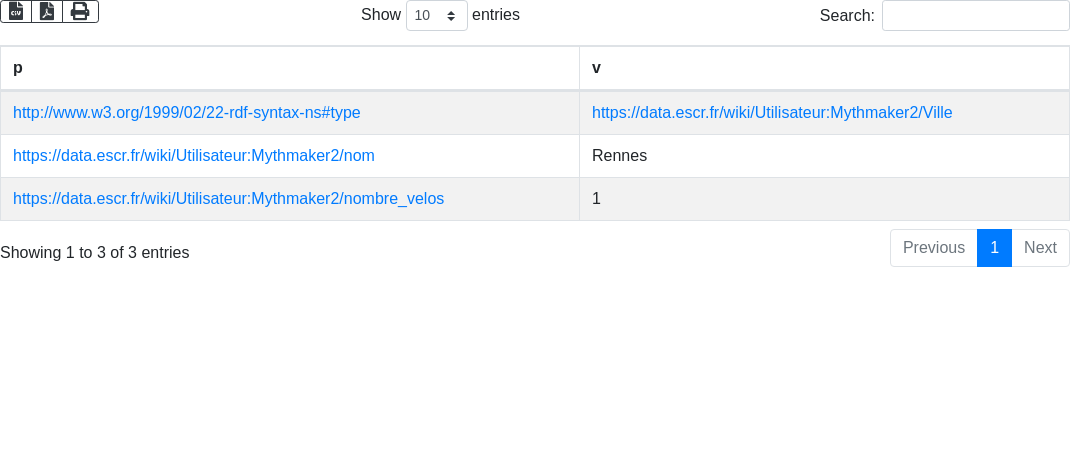Click the entries label after the dropdown
Image resolution: width=1070 pixels, height=450 pixels.
pos(496,15)
